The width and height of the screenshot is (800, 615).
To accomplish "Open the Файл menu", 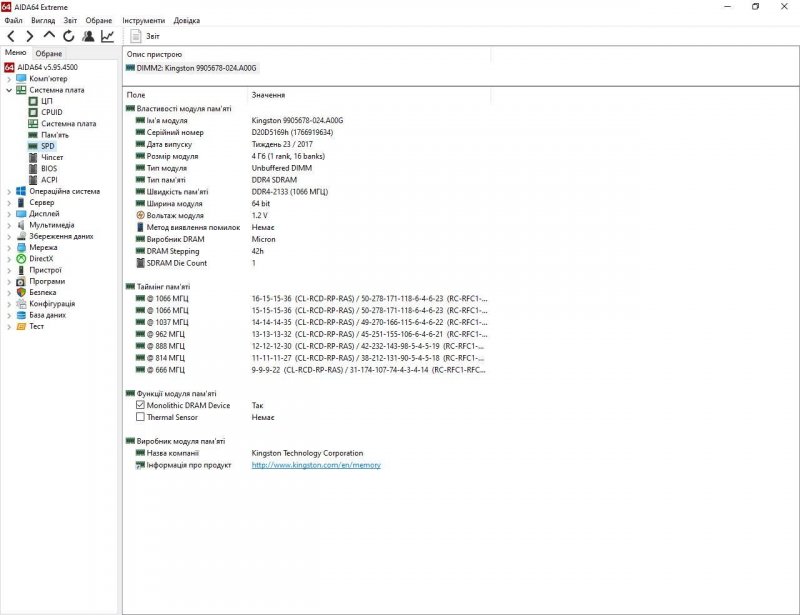I will (x=13, y=20).
